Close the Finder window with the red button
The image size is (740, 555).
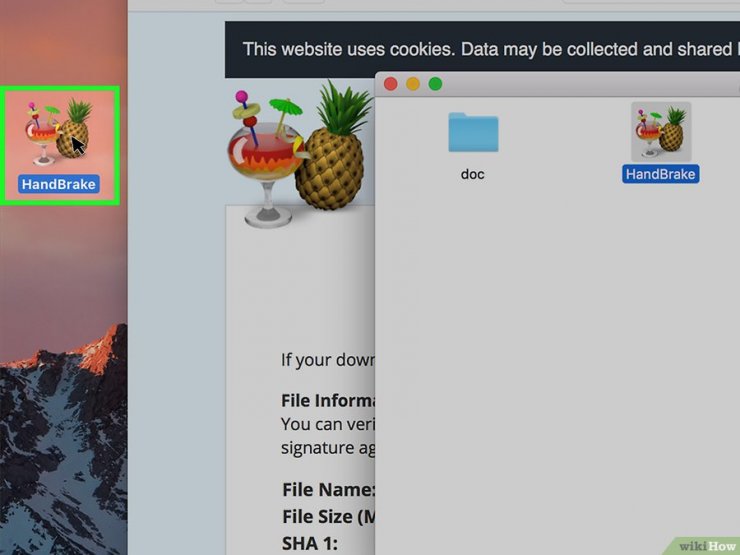click(391, 84)
